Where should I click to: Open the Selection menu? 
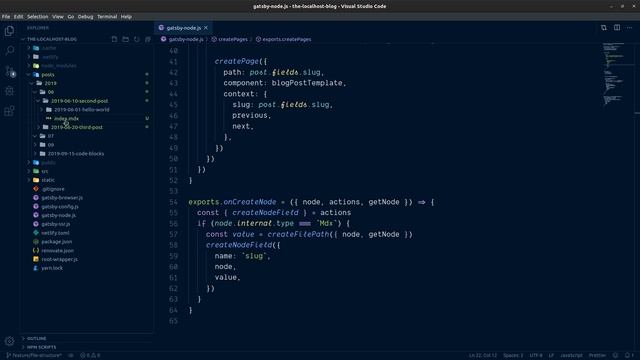(38, 17)
